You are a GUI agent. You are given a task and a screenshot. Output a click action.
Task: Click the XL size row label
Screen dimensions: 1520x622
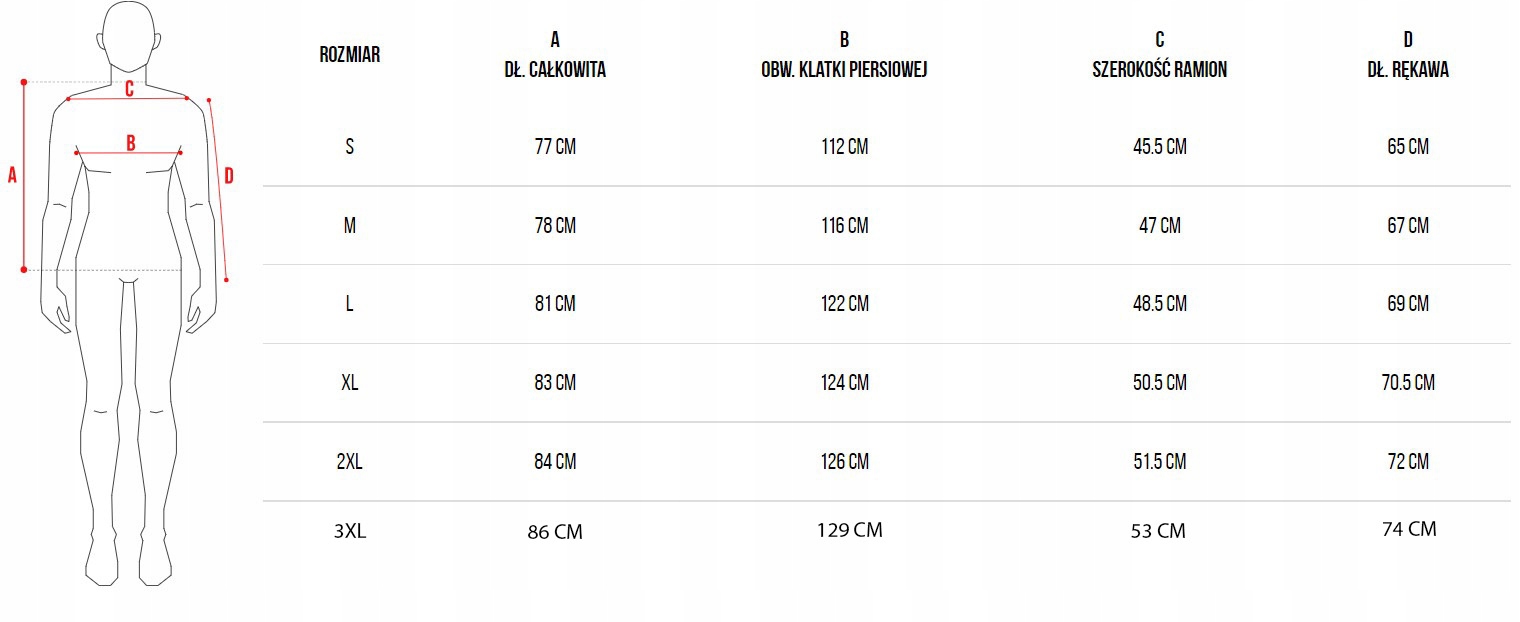pos(349,383)
